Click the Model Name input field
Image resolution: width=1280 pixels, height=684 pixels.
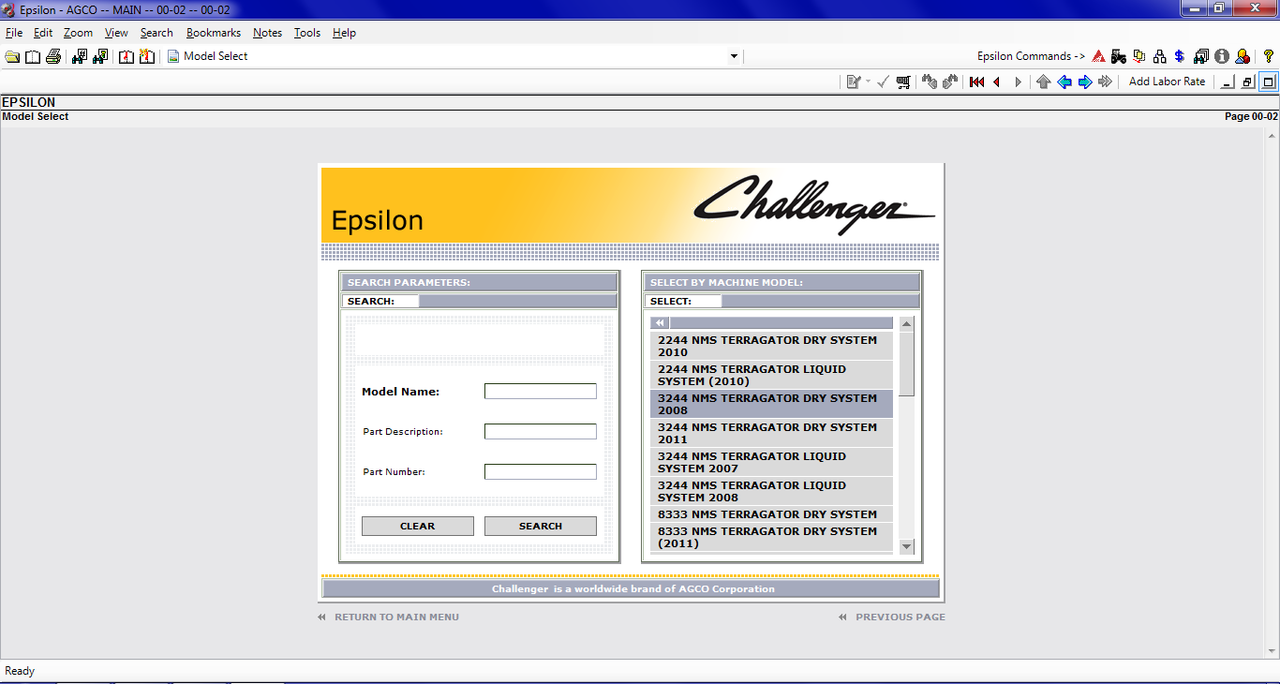click(x=541, y=391)
